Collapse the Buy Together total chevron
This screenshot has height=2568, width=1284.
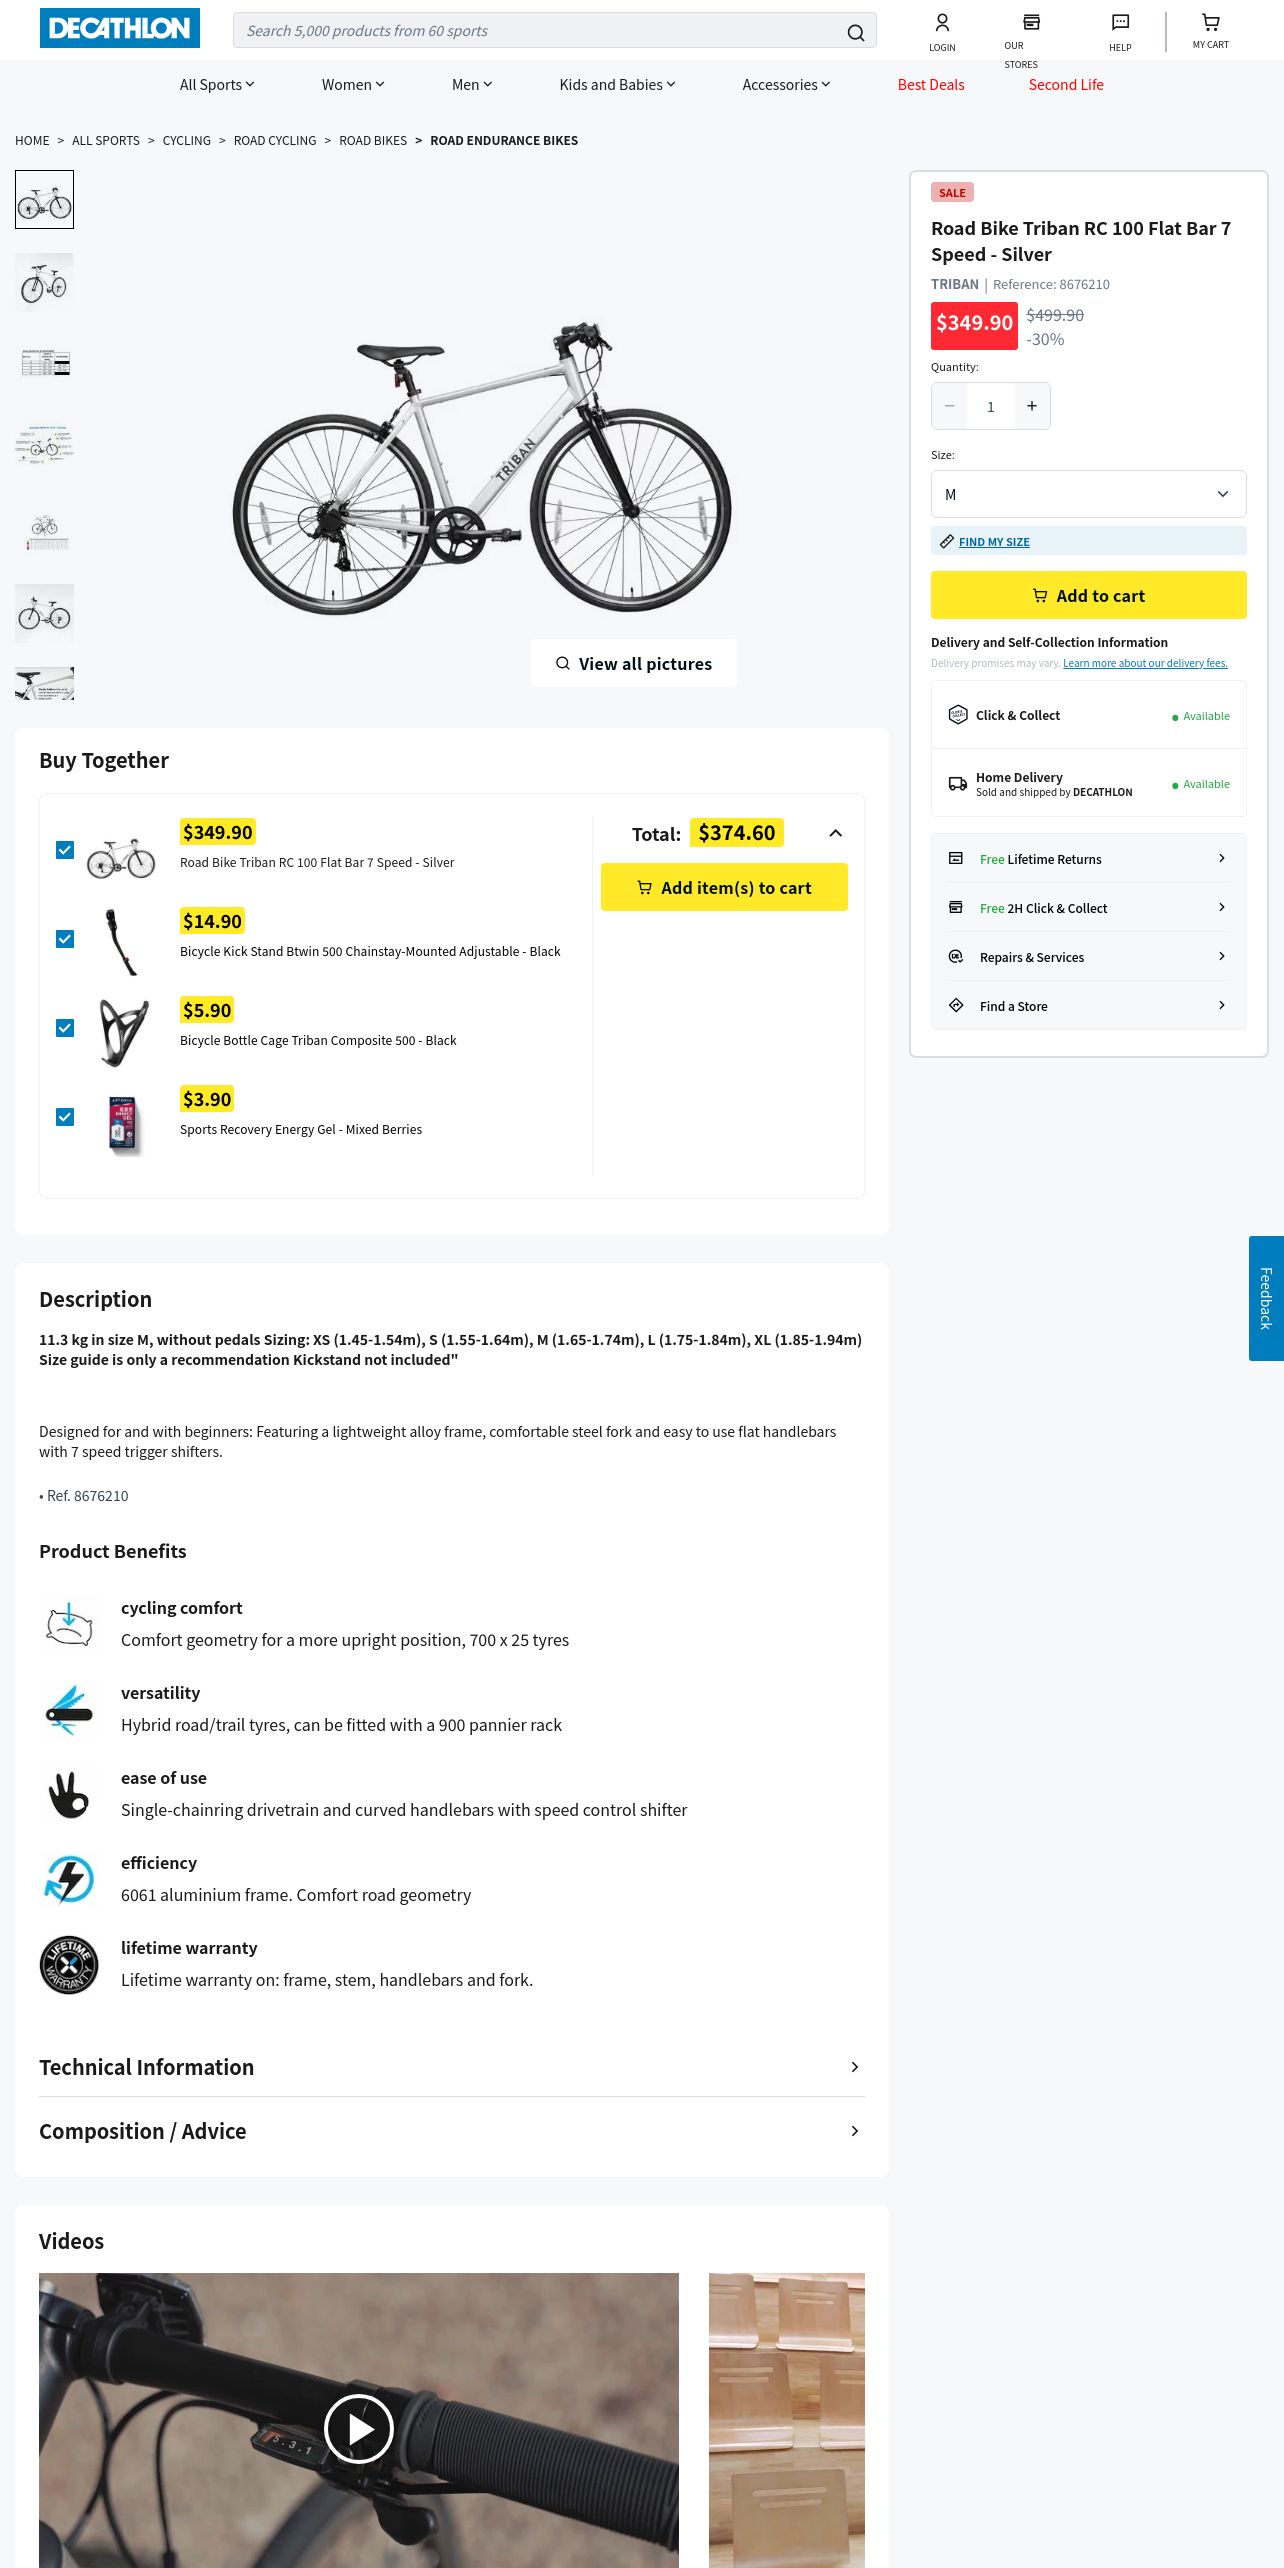(x=836, y=833)
